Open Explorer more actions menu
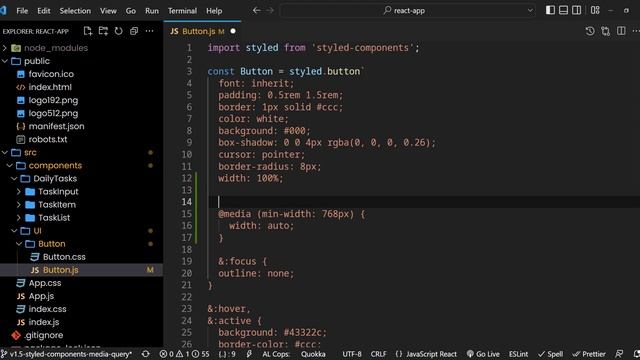 [x=149, y=31]
